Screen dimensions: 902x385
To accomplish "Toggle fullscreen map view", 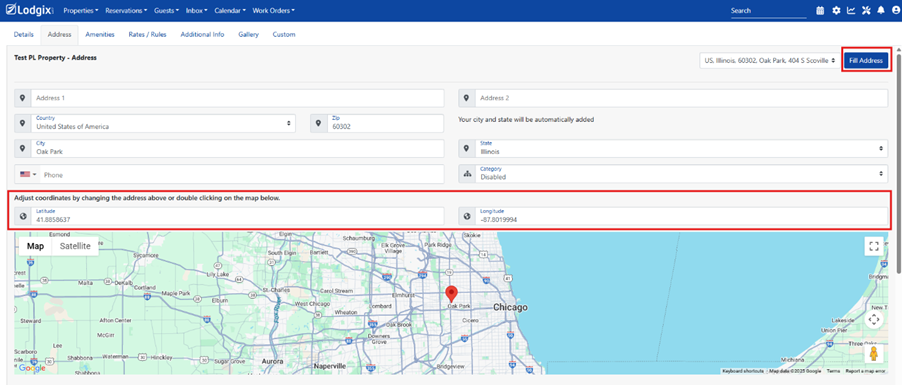I will 874,246.
